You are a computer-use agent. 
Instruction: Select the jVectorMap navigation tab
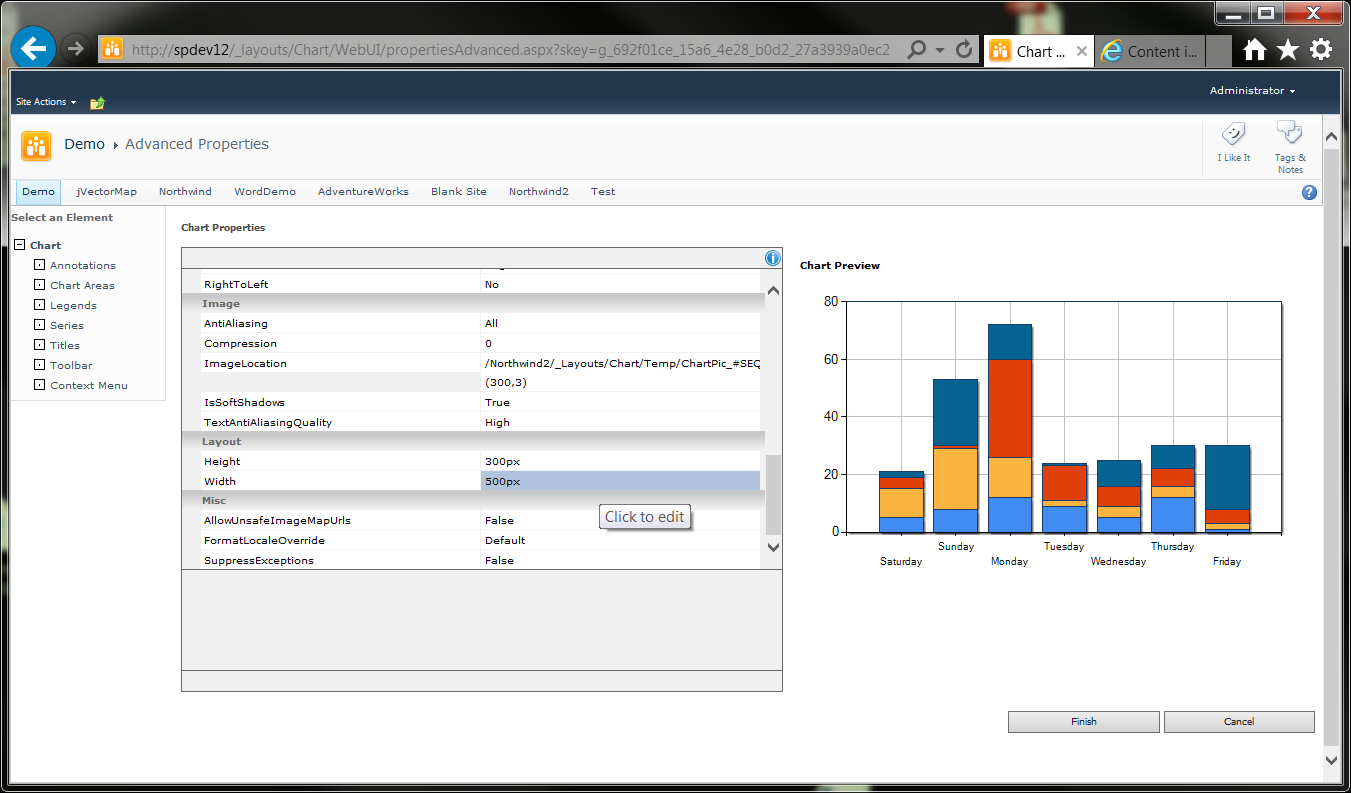tap(107, 192)
